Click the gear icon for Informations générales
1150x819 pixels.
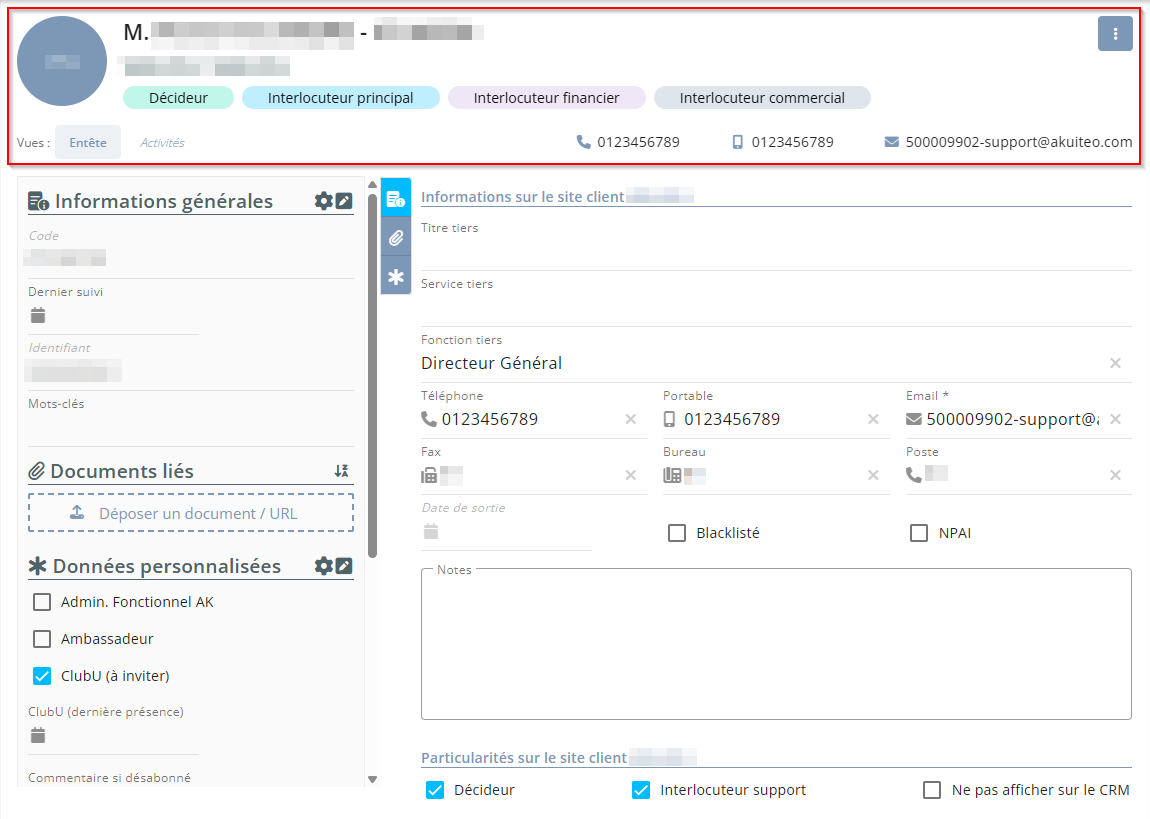[x=323, y=201]
